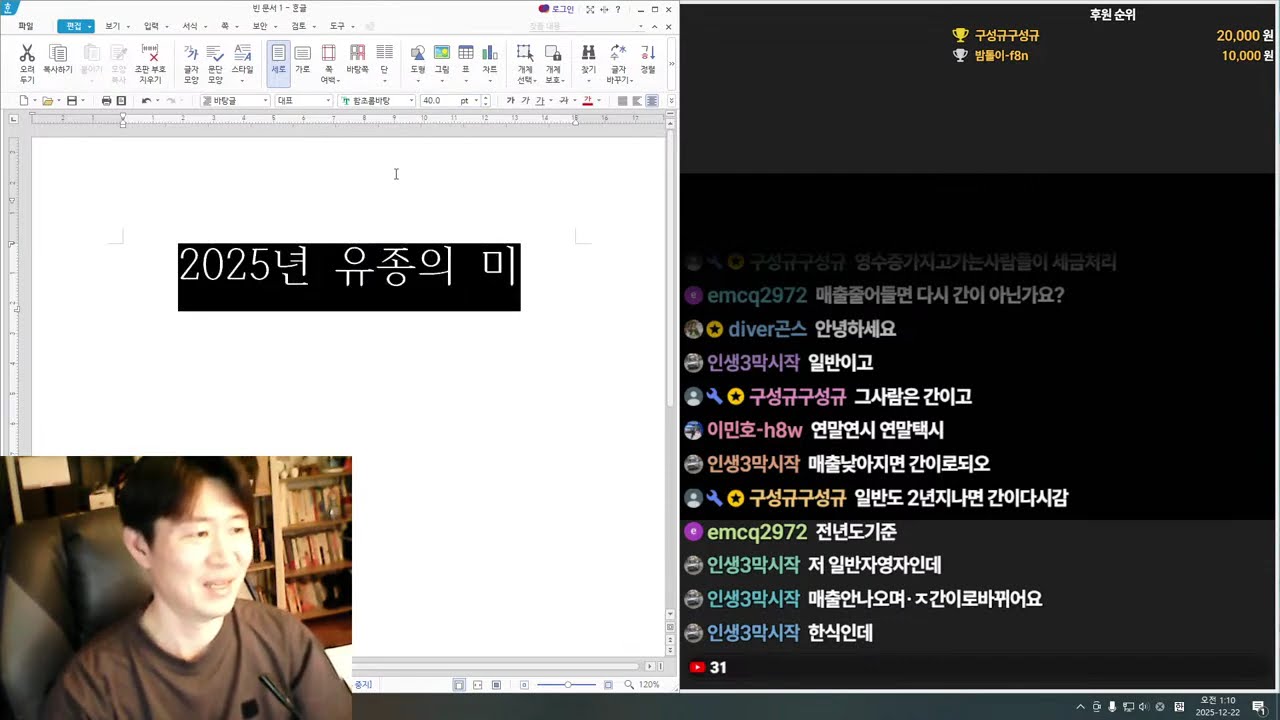Click the print preview icon
The image size is (1280, 720).
pyautogui.click(x=121, y=101)
